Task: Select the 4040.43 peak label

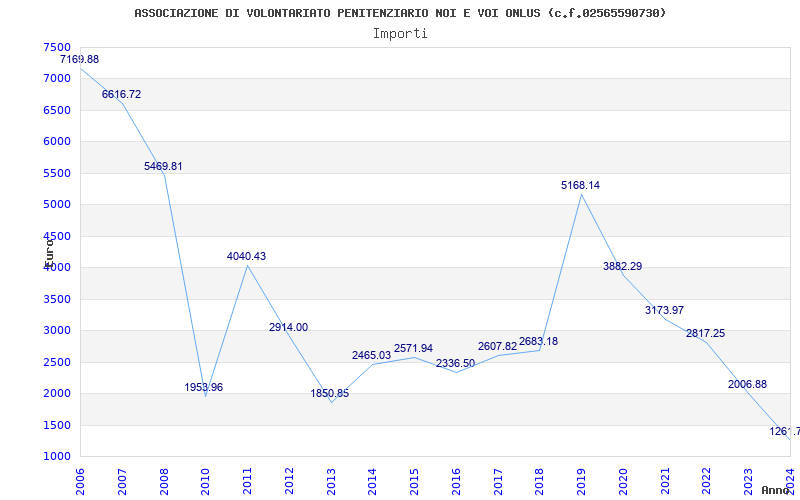Action: pyautogui.click(x=246, y=256)
